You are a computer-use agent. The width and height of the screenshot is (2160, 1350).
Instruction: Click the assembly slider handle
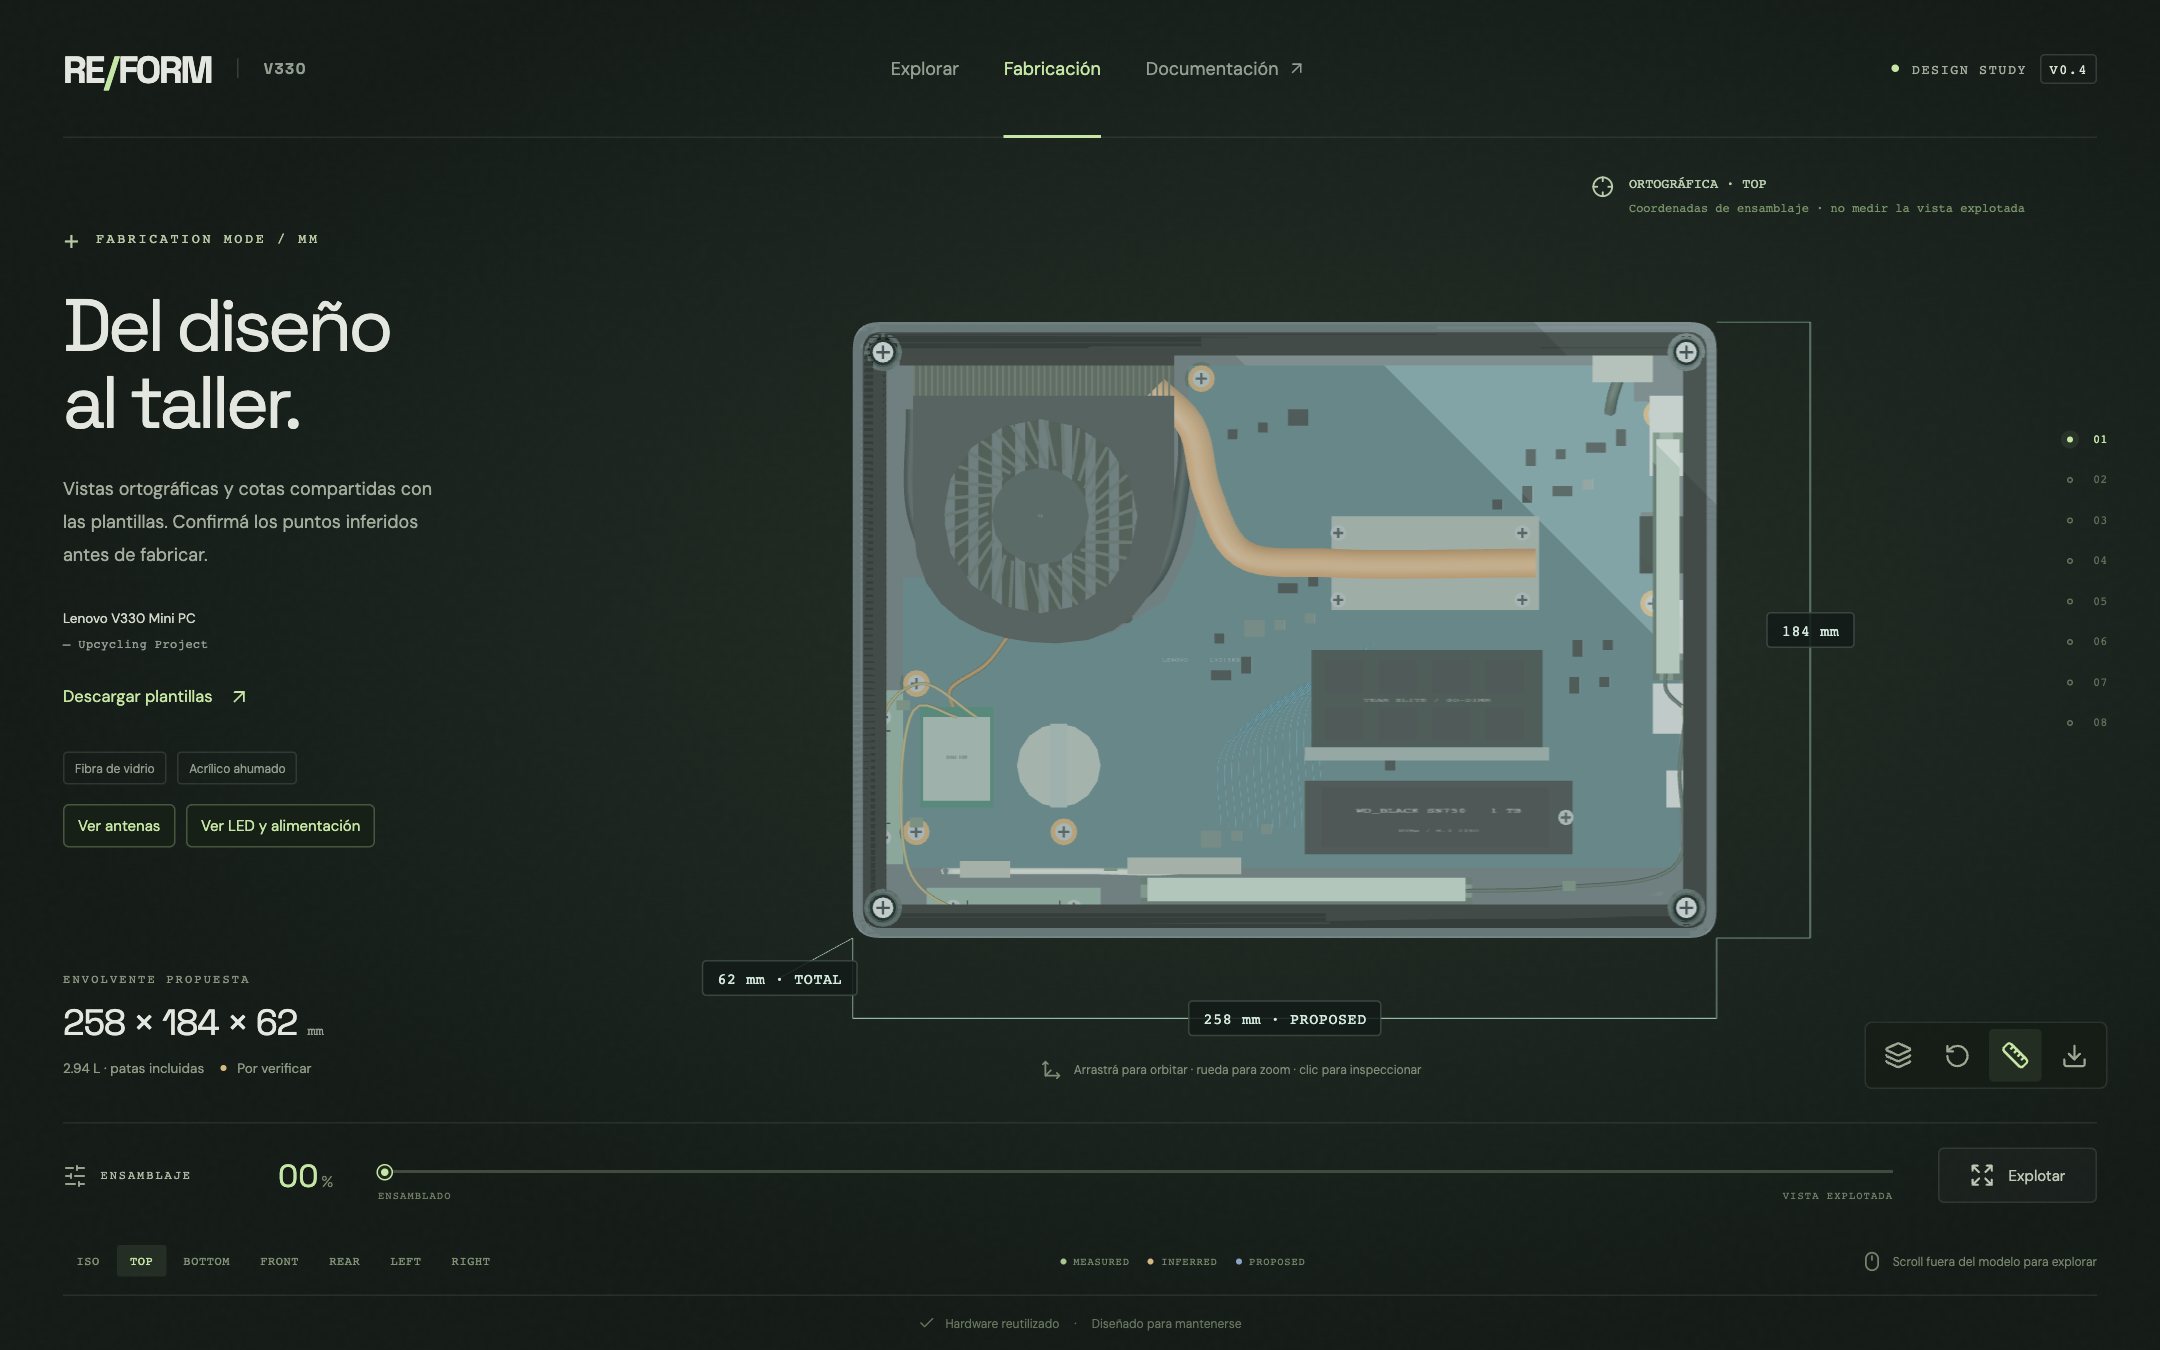(x=385, y=1172)
